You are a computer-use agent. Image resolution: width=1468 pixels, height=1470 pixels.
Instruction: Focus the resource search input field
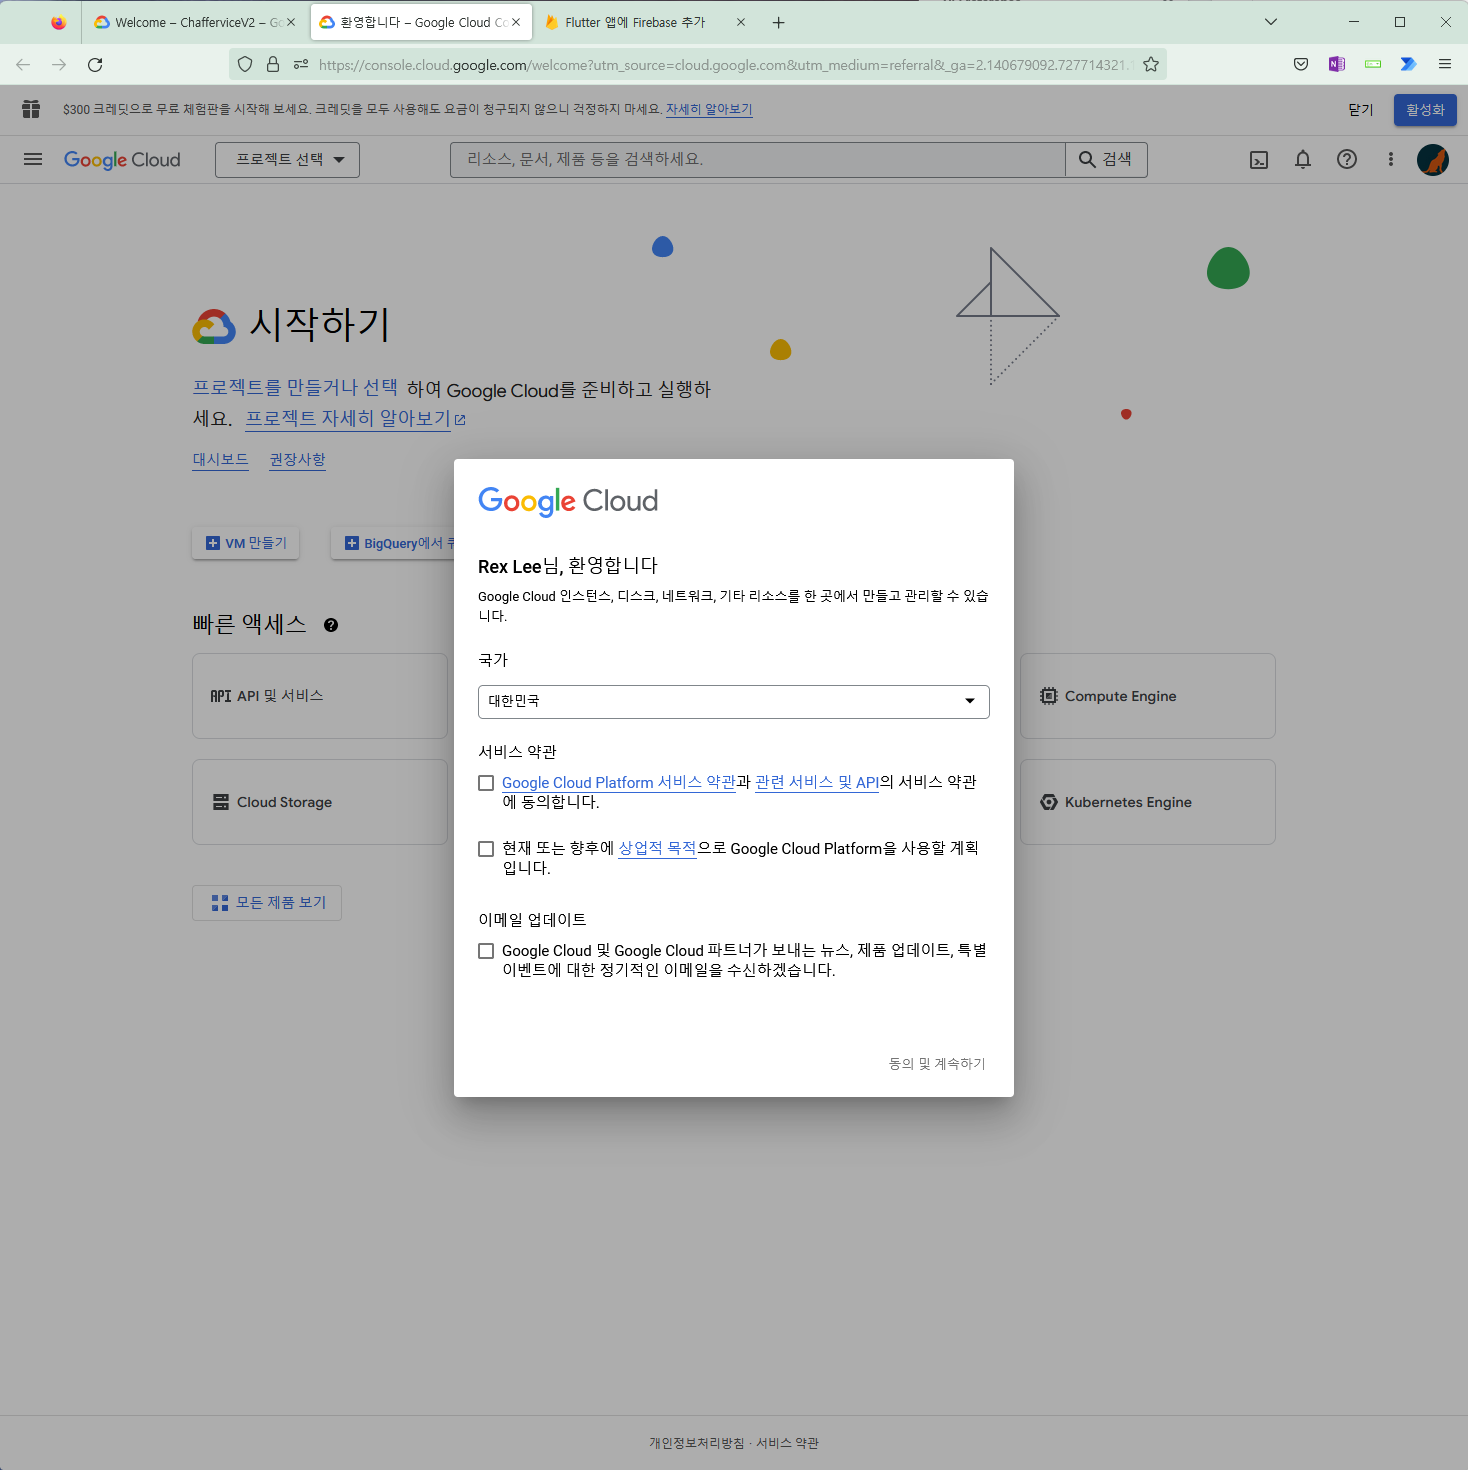pyautogui.click(x=758, y=160)
